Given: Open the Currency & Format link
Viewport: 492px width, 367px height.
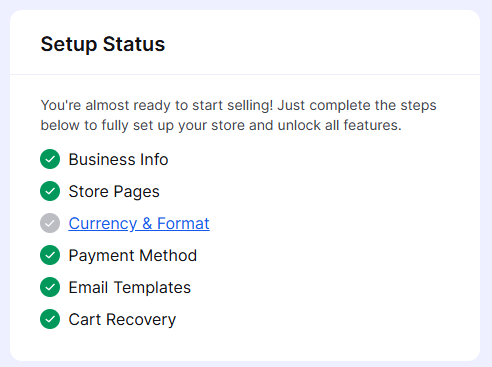Looking at the screenshot, I should coord(139,224).
